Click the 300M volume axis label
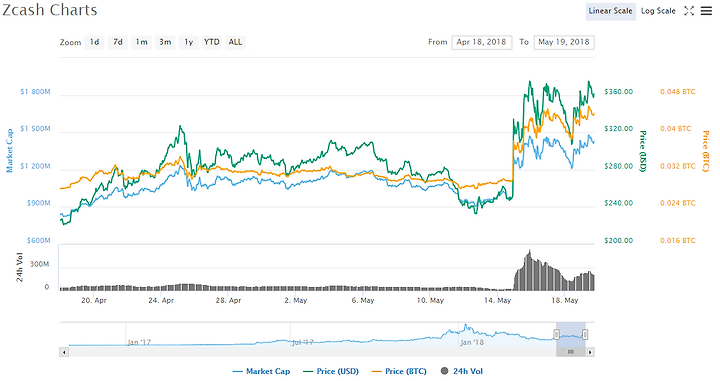 [x=39, y=264]
